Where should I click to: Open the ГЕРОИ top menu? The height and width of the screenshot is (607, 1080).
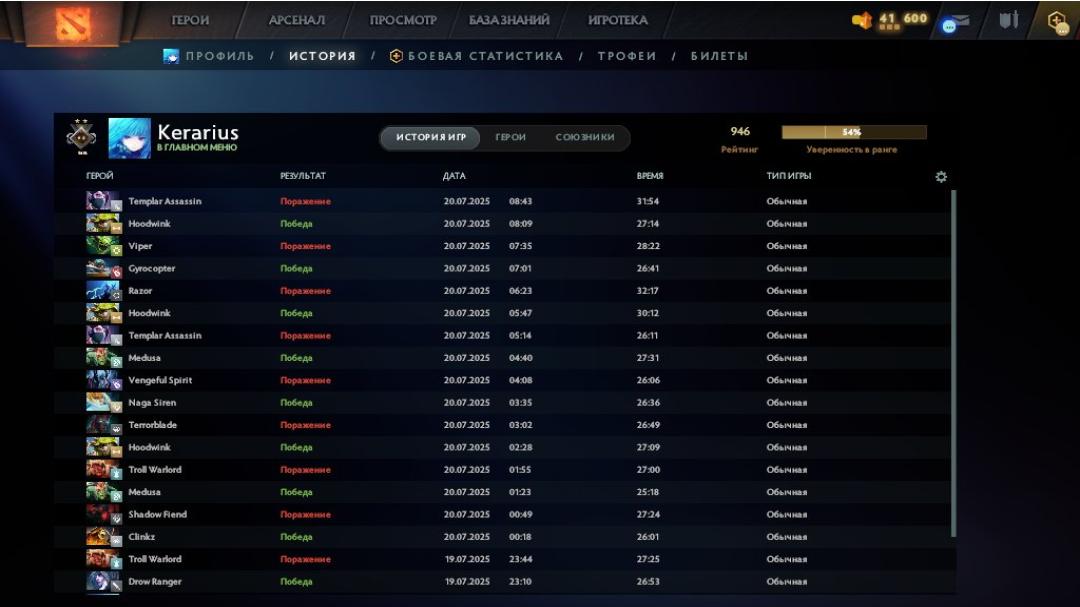(190, 20)
